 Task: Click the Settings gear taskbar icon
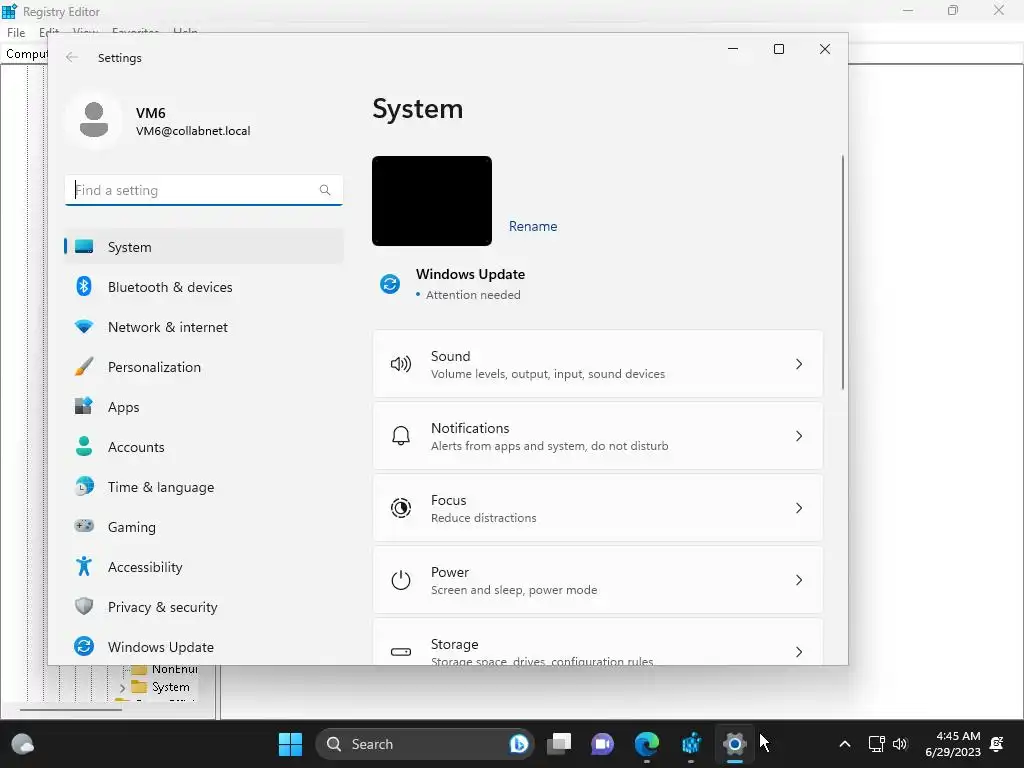coord(735,744)
